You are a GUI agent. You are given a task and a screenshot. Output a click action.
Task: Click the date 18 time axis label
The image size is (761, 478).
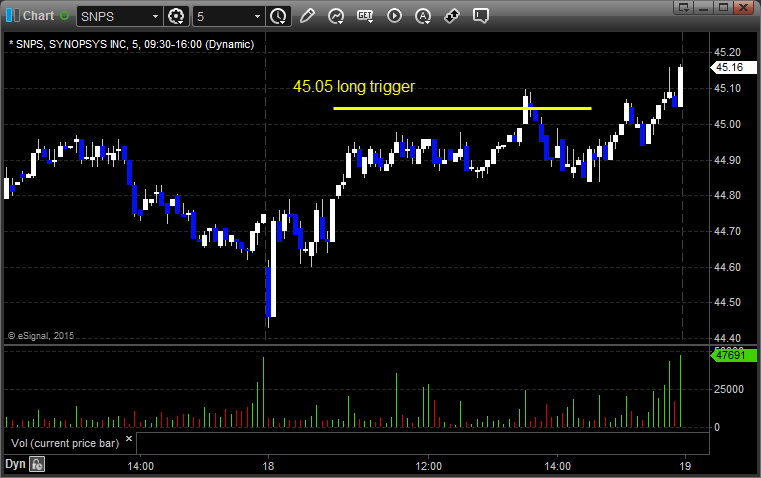[x=268, y=466]
